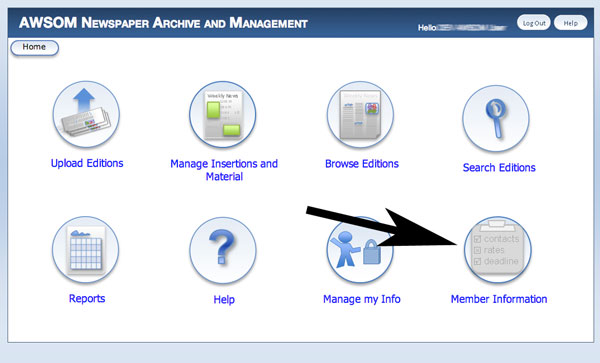This screenshot has height=363, width=600.
Task: Click the Member Information clipboard icon
Action: tap(497, 250)
